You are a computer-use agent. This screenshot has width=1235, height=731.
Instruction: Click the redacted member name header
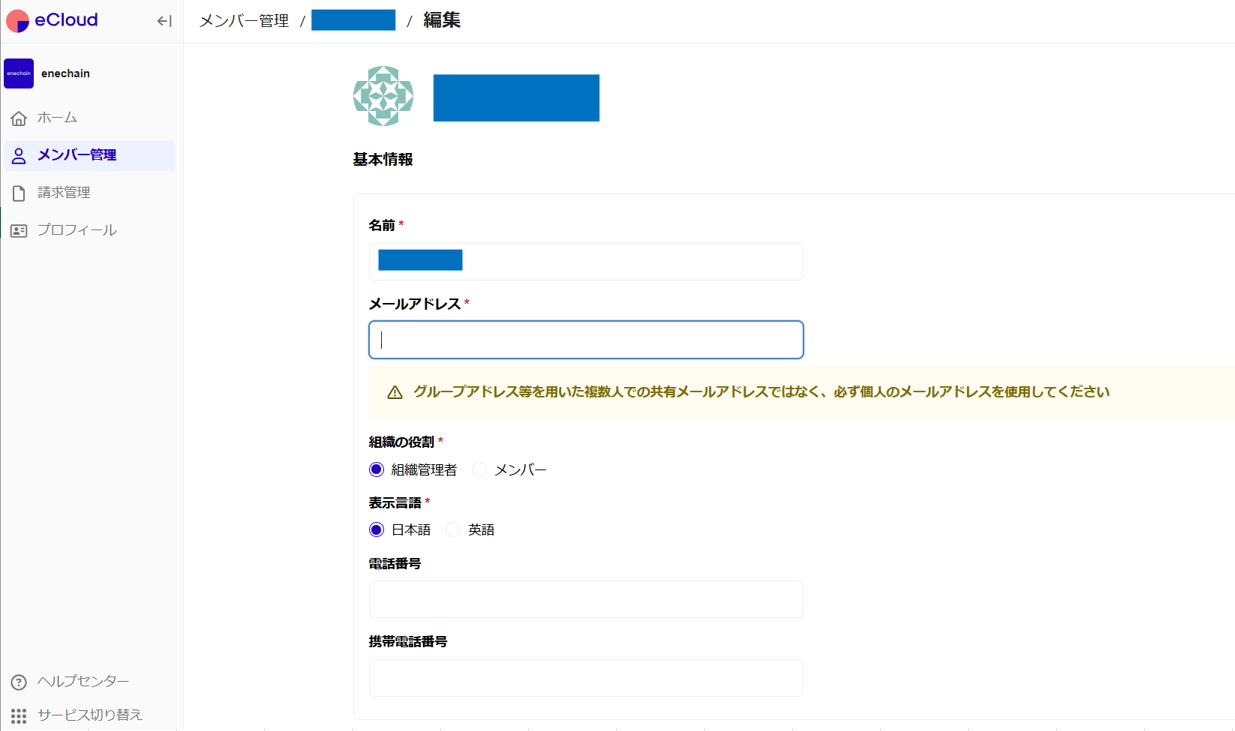point(516,98)
